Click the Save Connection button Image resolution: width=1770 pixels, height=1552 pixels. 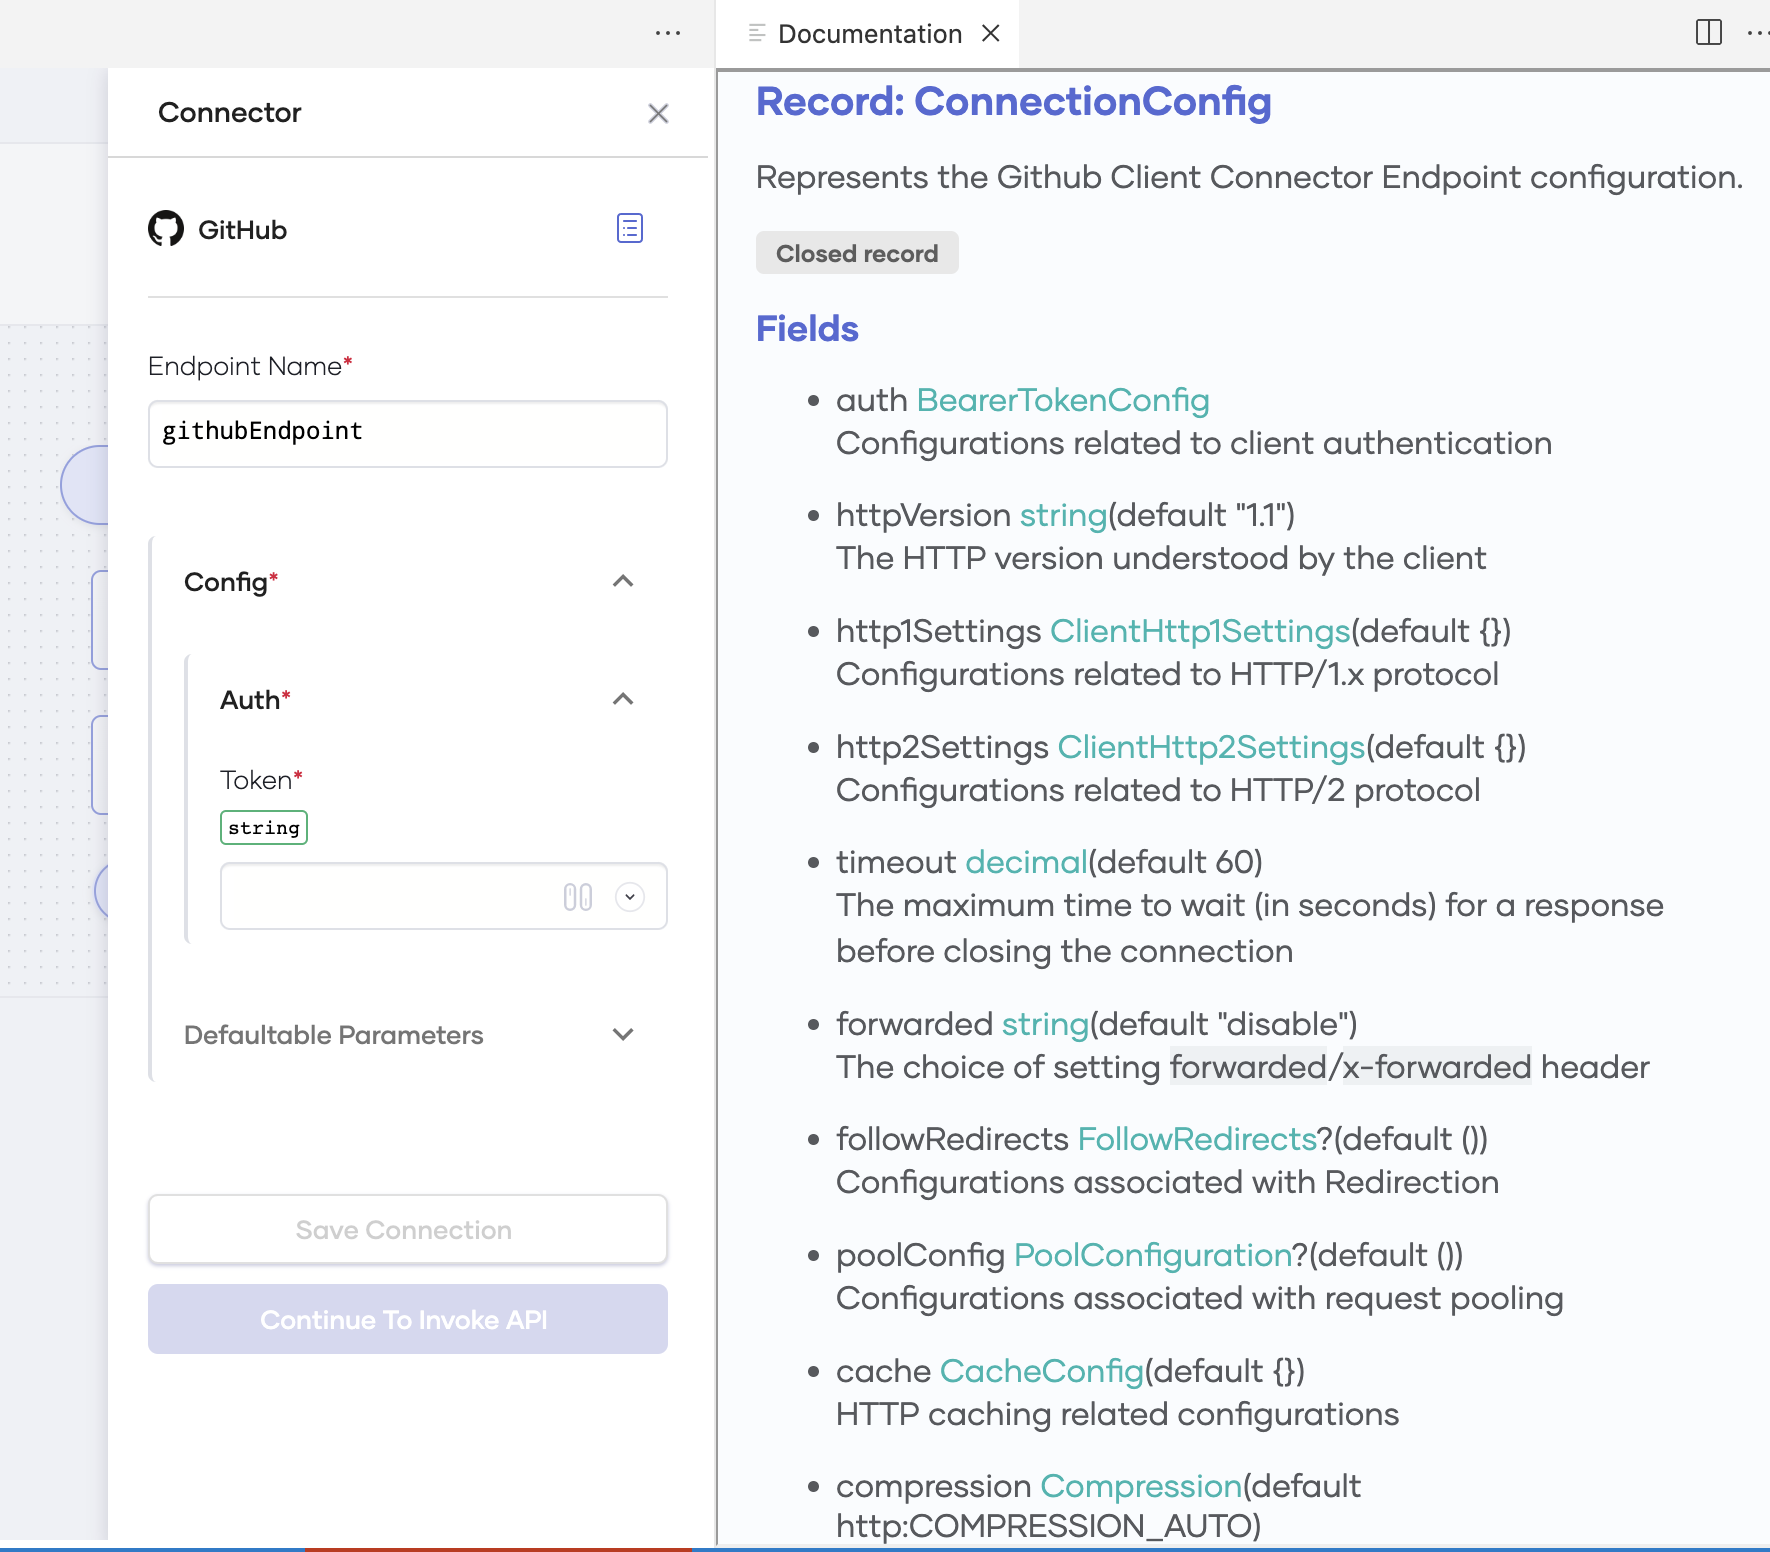tap(406, 1229)
